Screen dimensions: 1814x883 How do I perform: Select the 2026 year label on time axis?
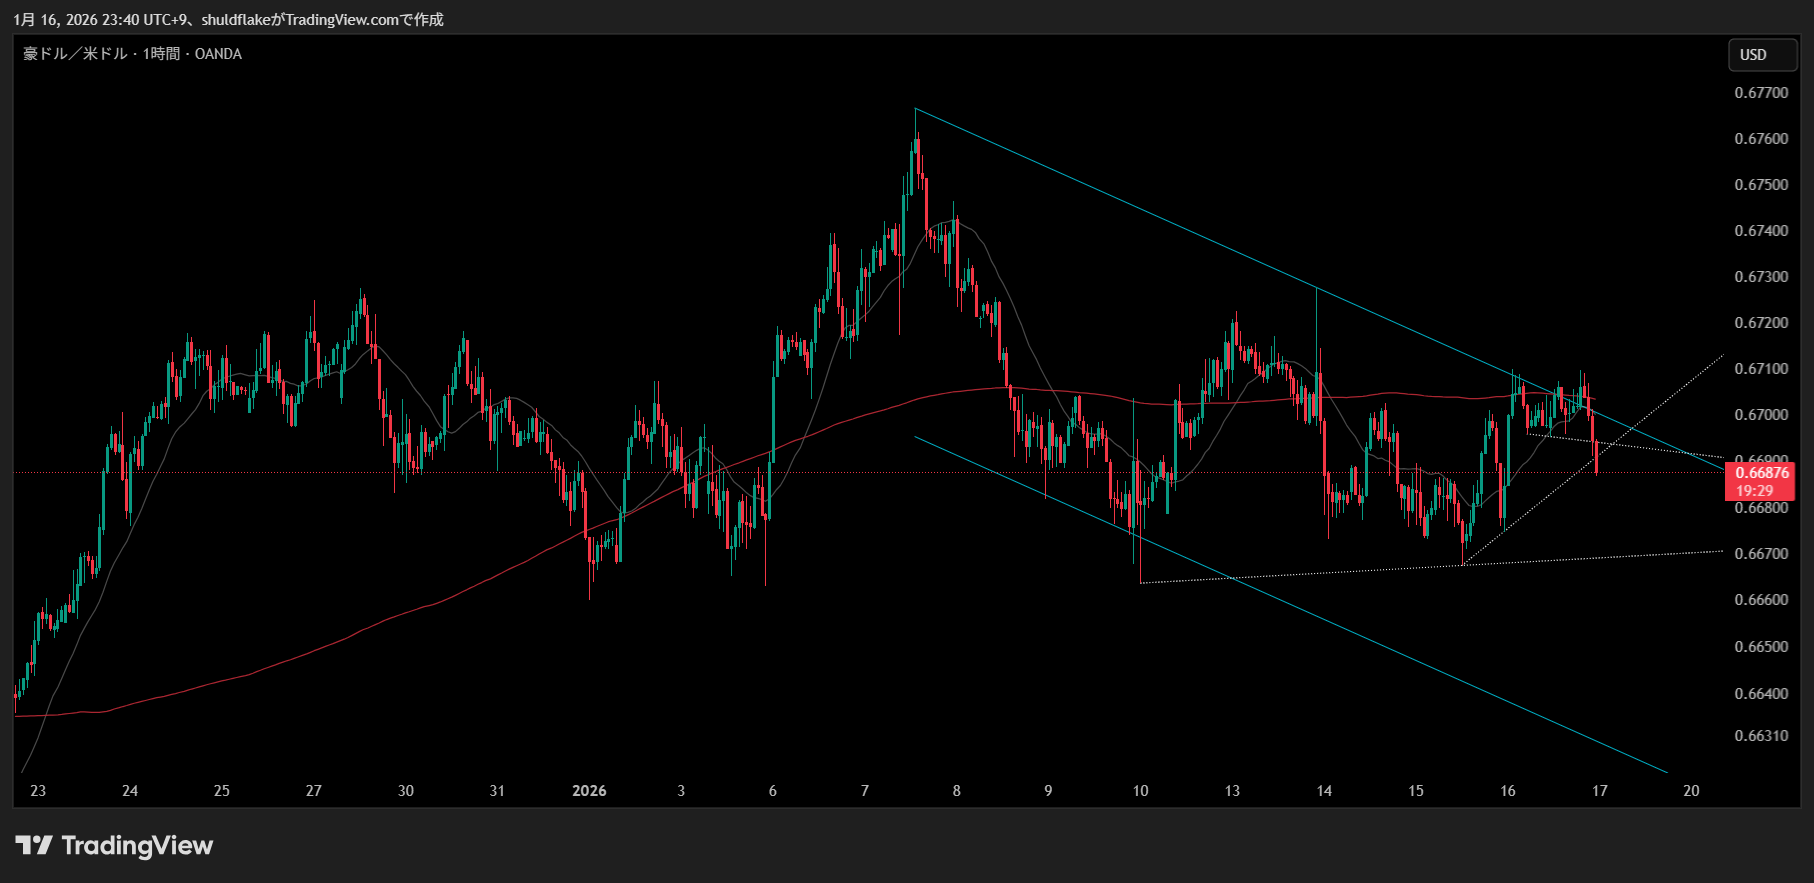[x=589, y=791]
